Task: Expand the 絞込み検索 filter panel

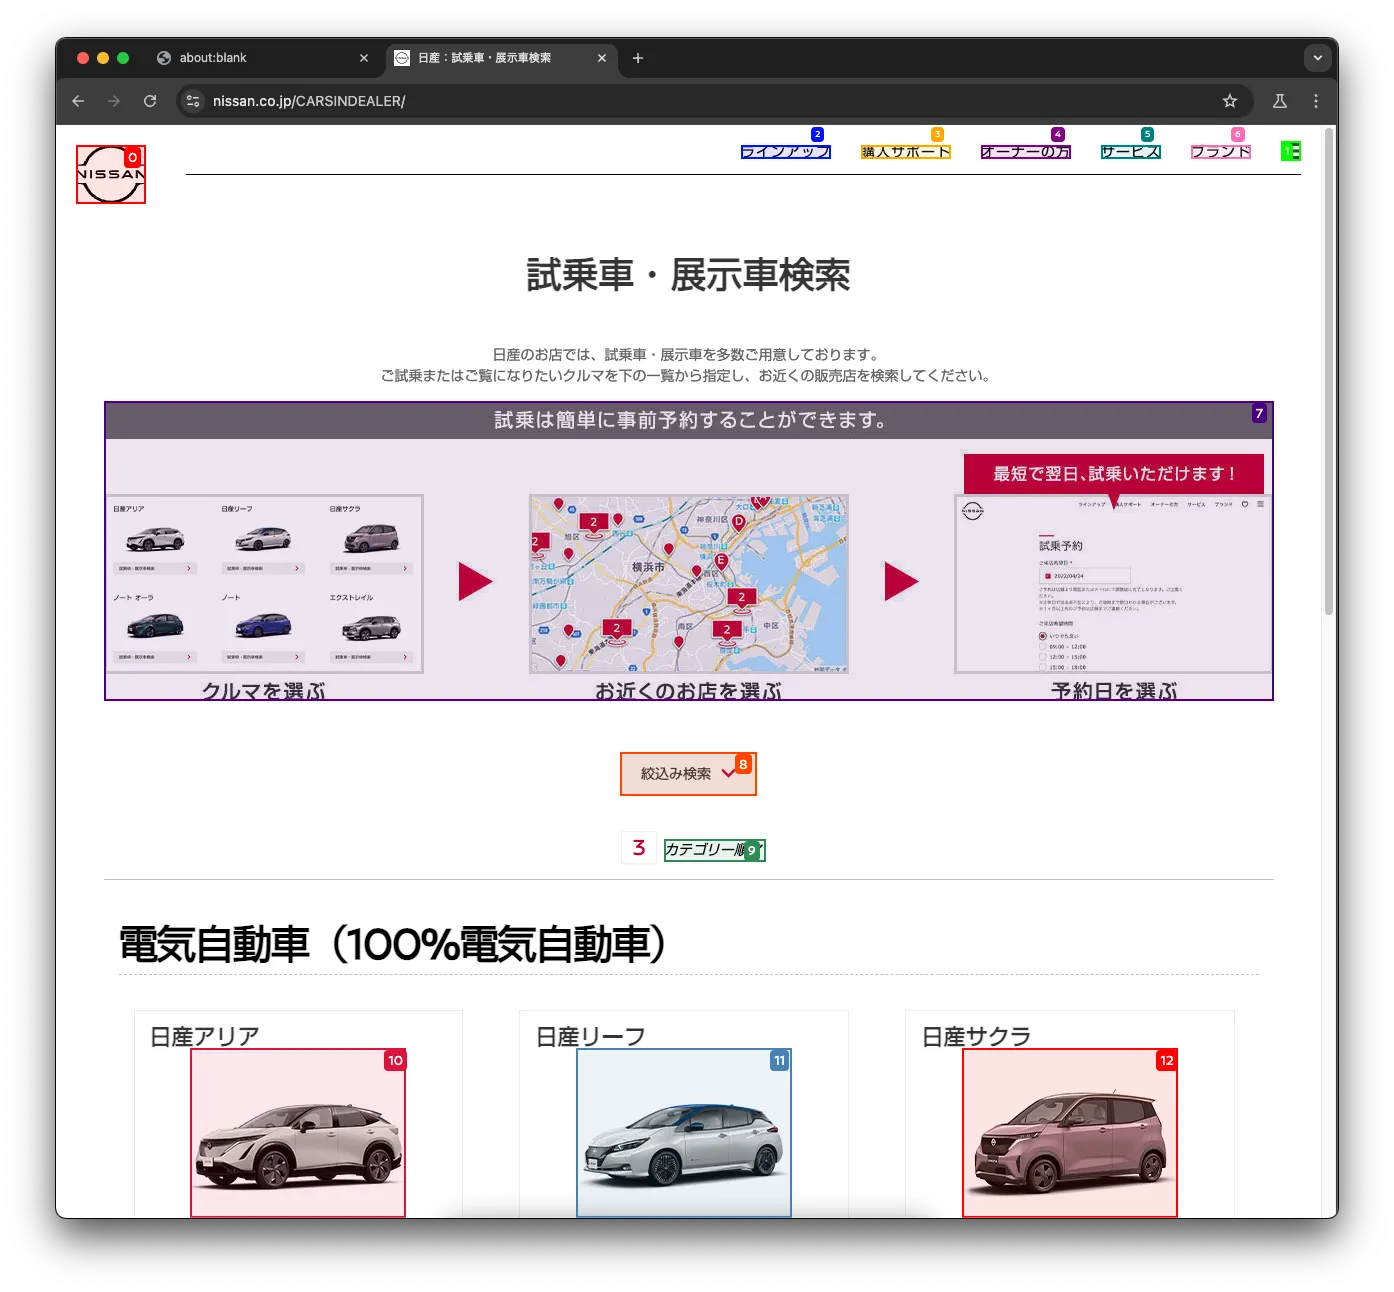Action: [x=688, y=774]
